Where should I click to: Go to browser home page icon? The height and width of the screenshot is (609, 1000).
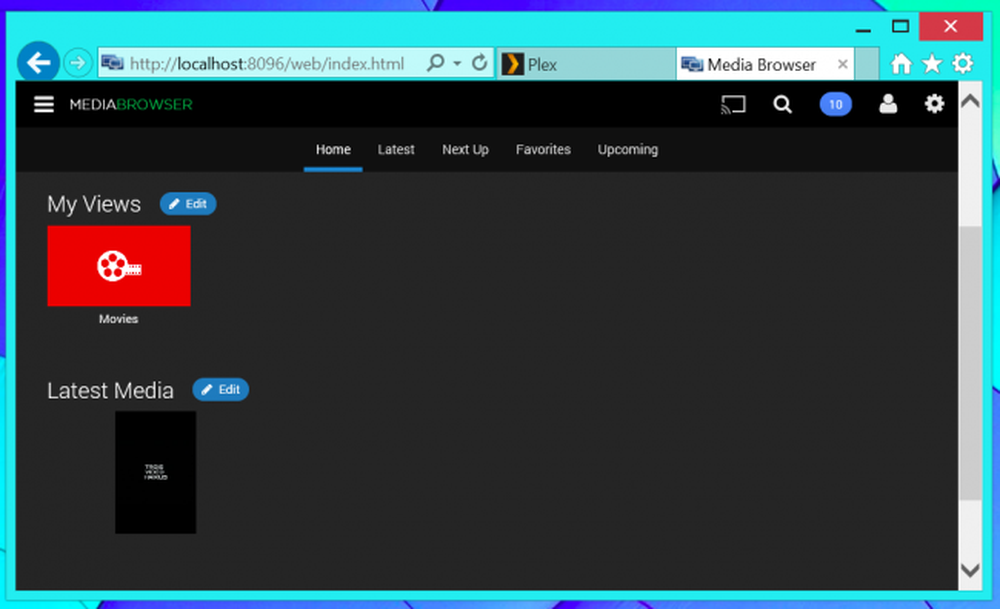pos(901,64)
